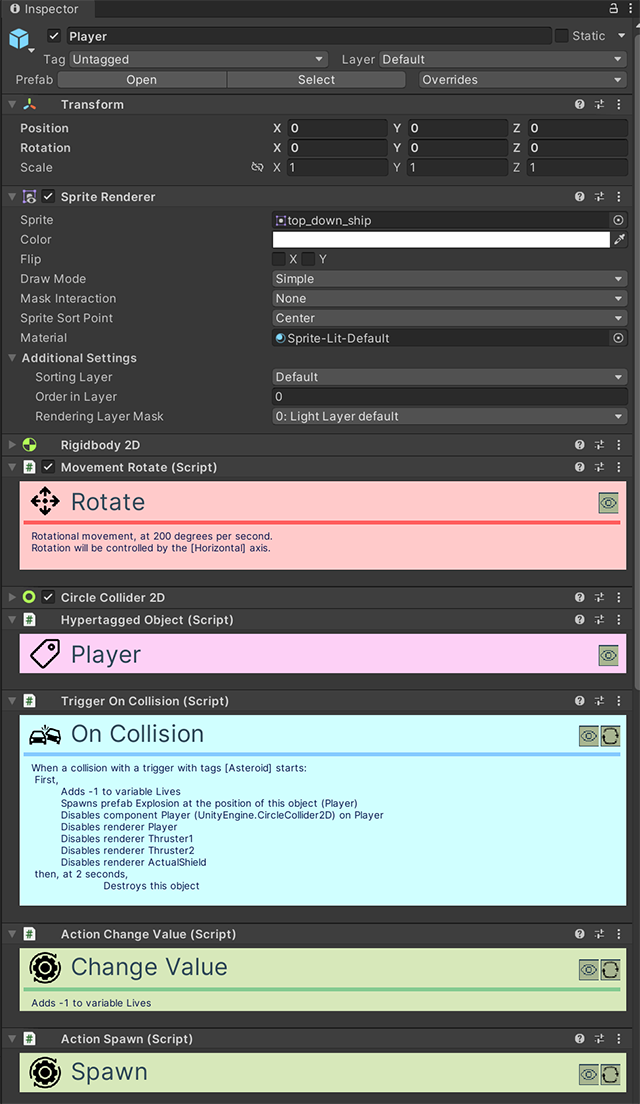Collapse the Additional Settings foldout
Viewport: 640px width, 1104px height.
12,358
